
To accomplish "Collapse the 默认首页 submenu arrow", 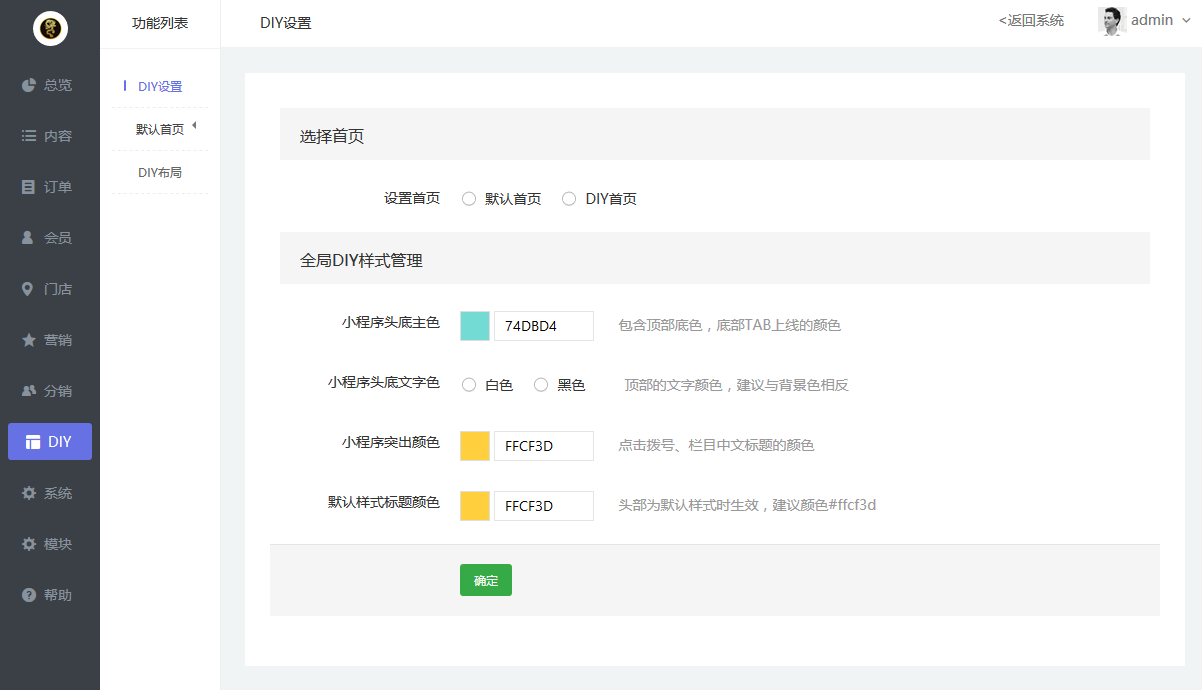I will (194, 125).
